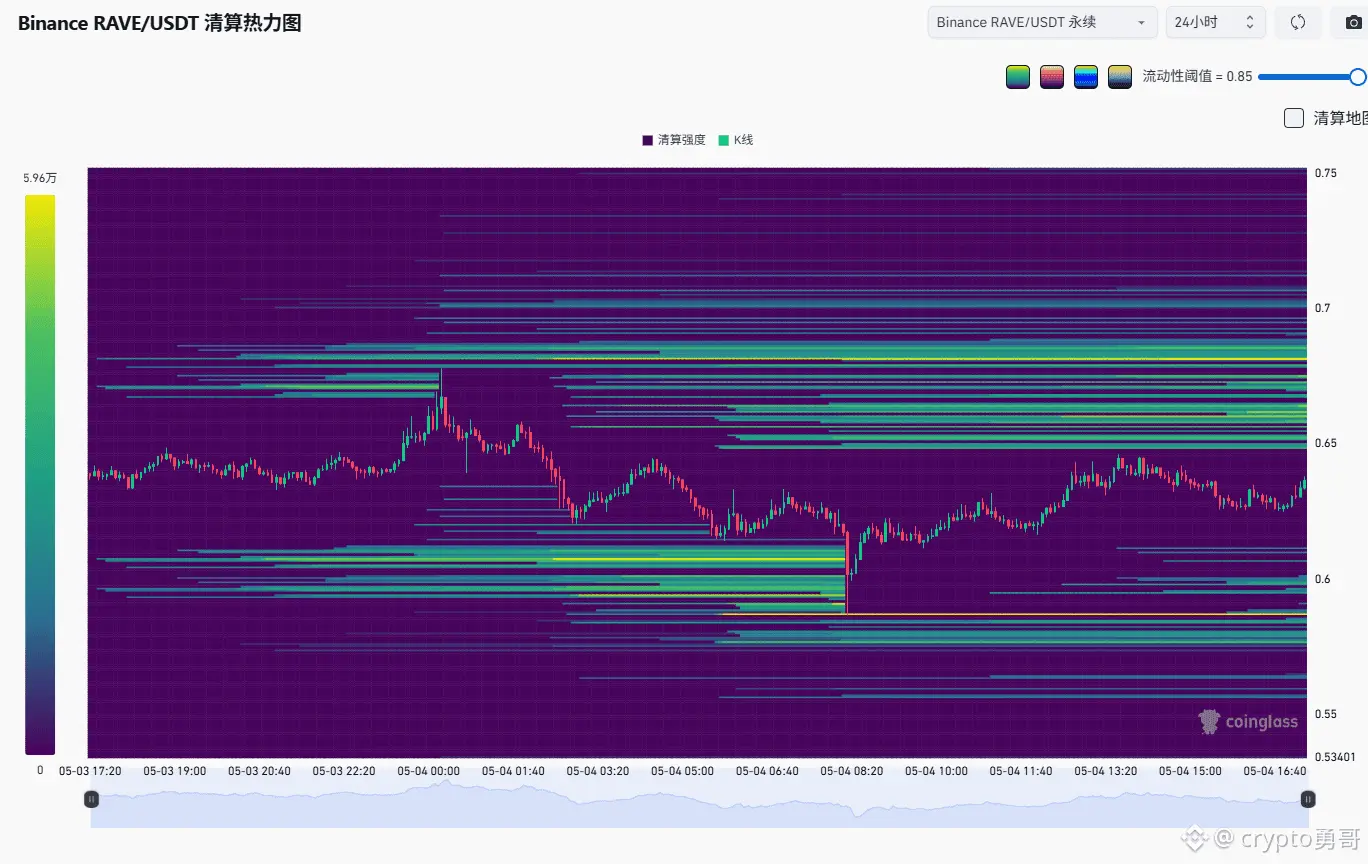The height and width of the screenshot is (864, 1368).
Task: Click the 05-04 01:40 time axis label
Action: (514, 771)
